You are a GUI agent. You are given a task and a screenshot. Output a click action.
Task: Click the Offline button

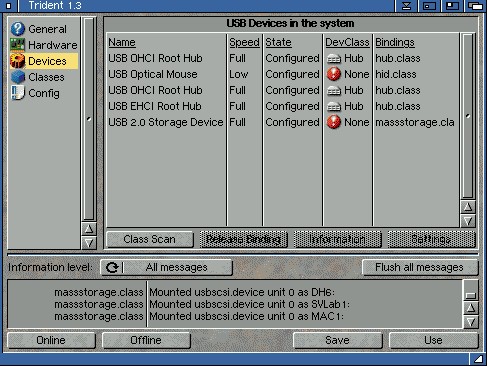146,340
